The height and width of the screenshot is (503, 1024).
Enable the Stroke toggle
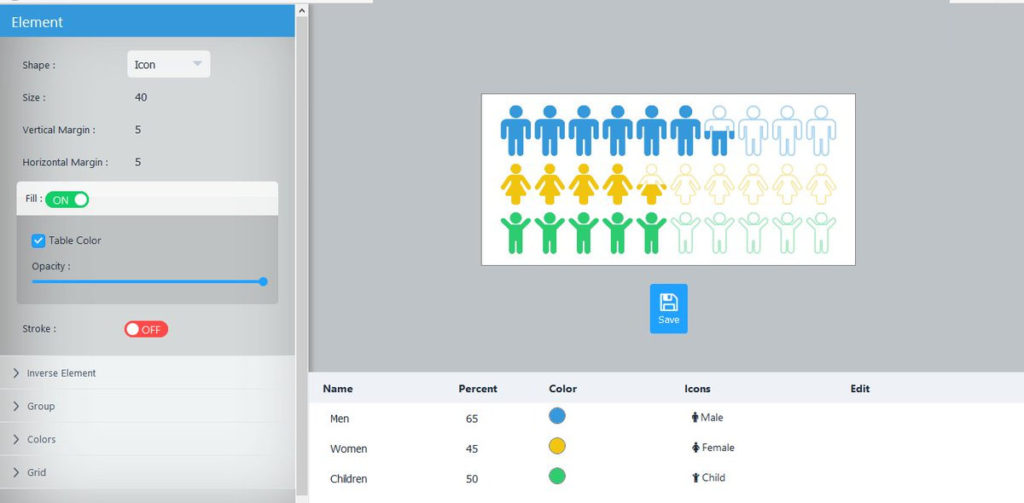146,329
